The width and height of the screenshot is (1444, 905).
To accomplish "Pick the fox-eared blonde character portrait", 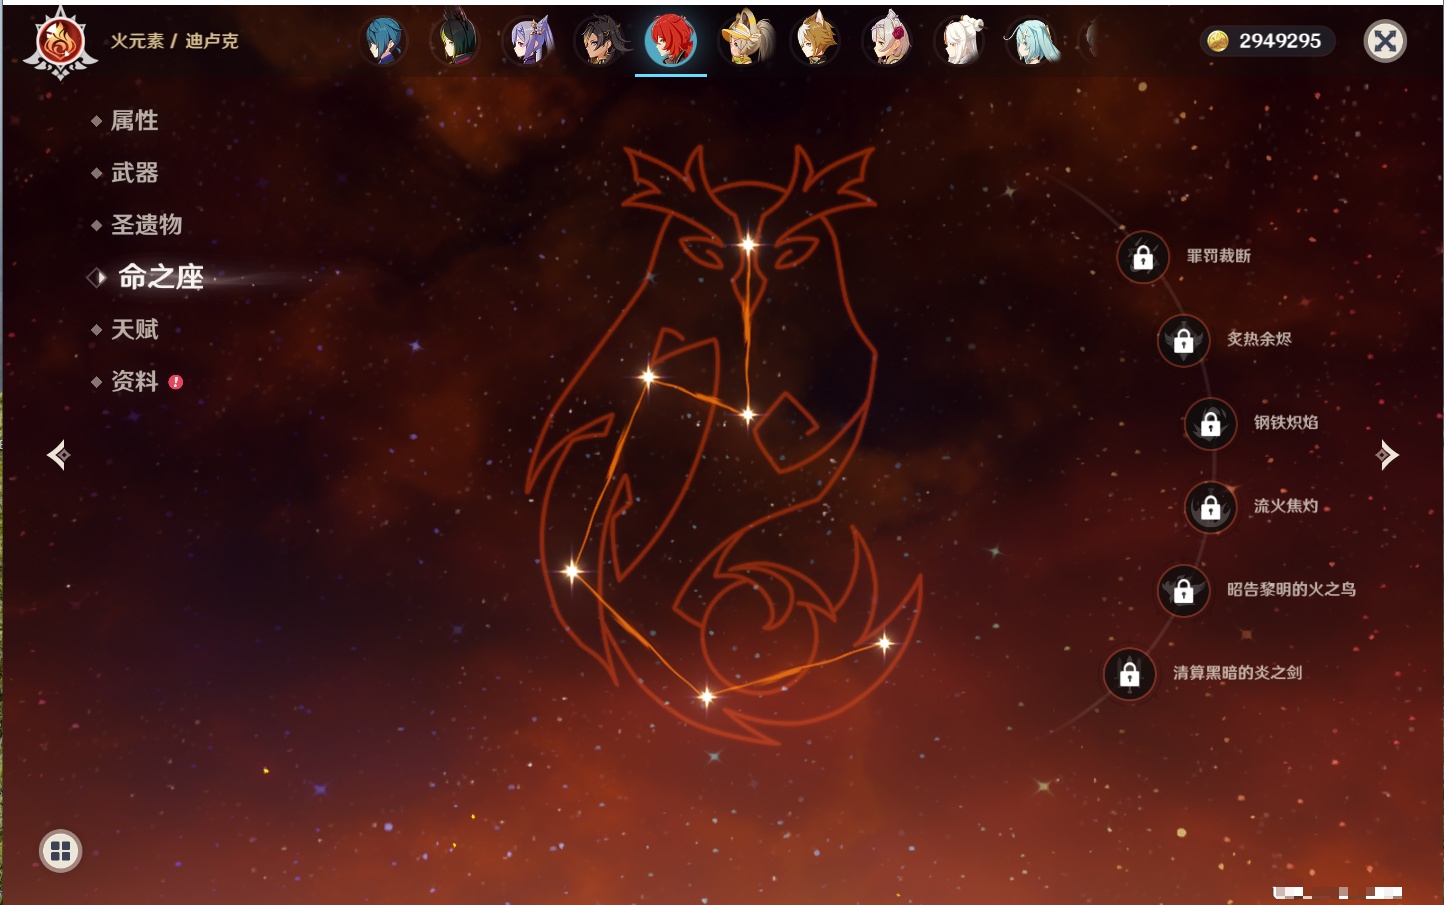I will (815, 42).
